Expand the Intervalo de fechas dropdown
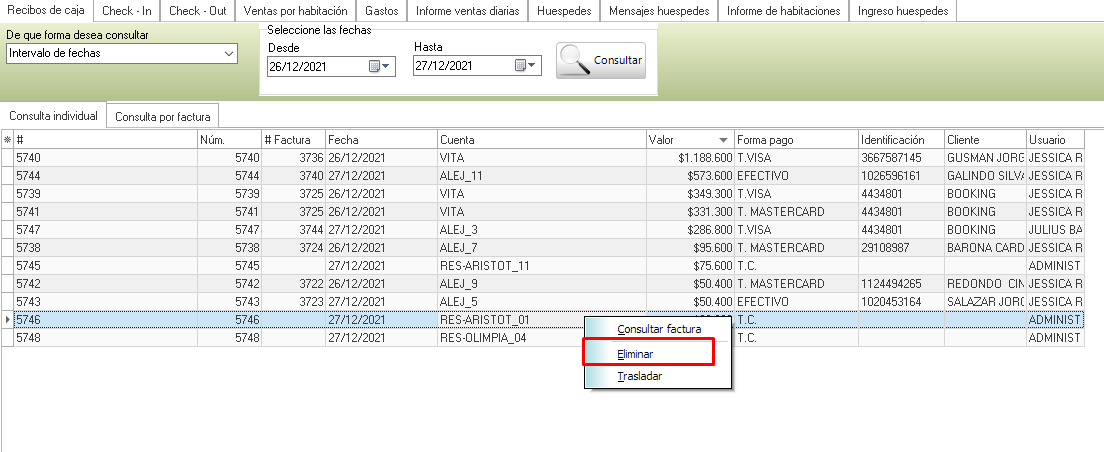This screenshot has height=452, width=1104. click(229, 53)
